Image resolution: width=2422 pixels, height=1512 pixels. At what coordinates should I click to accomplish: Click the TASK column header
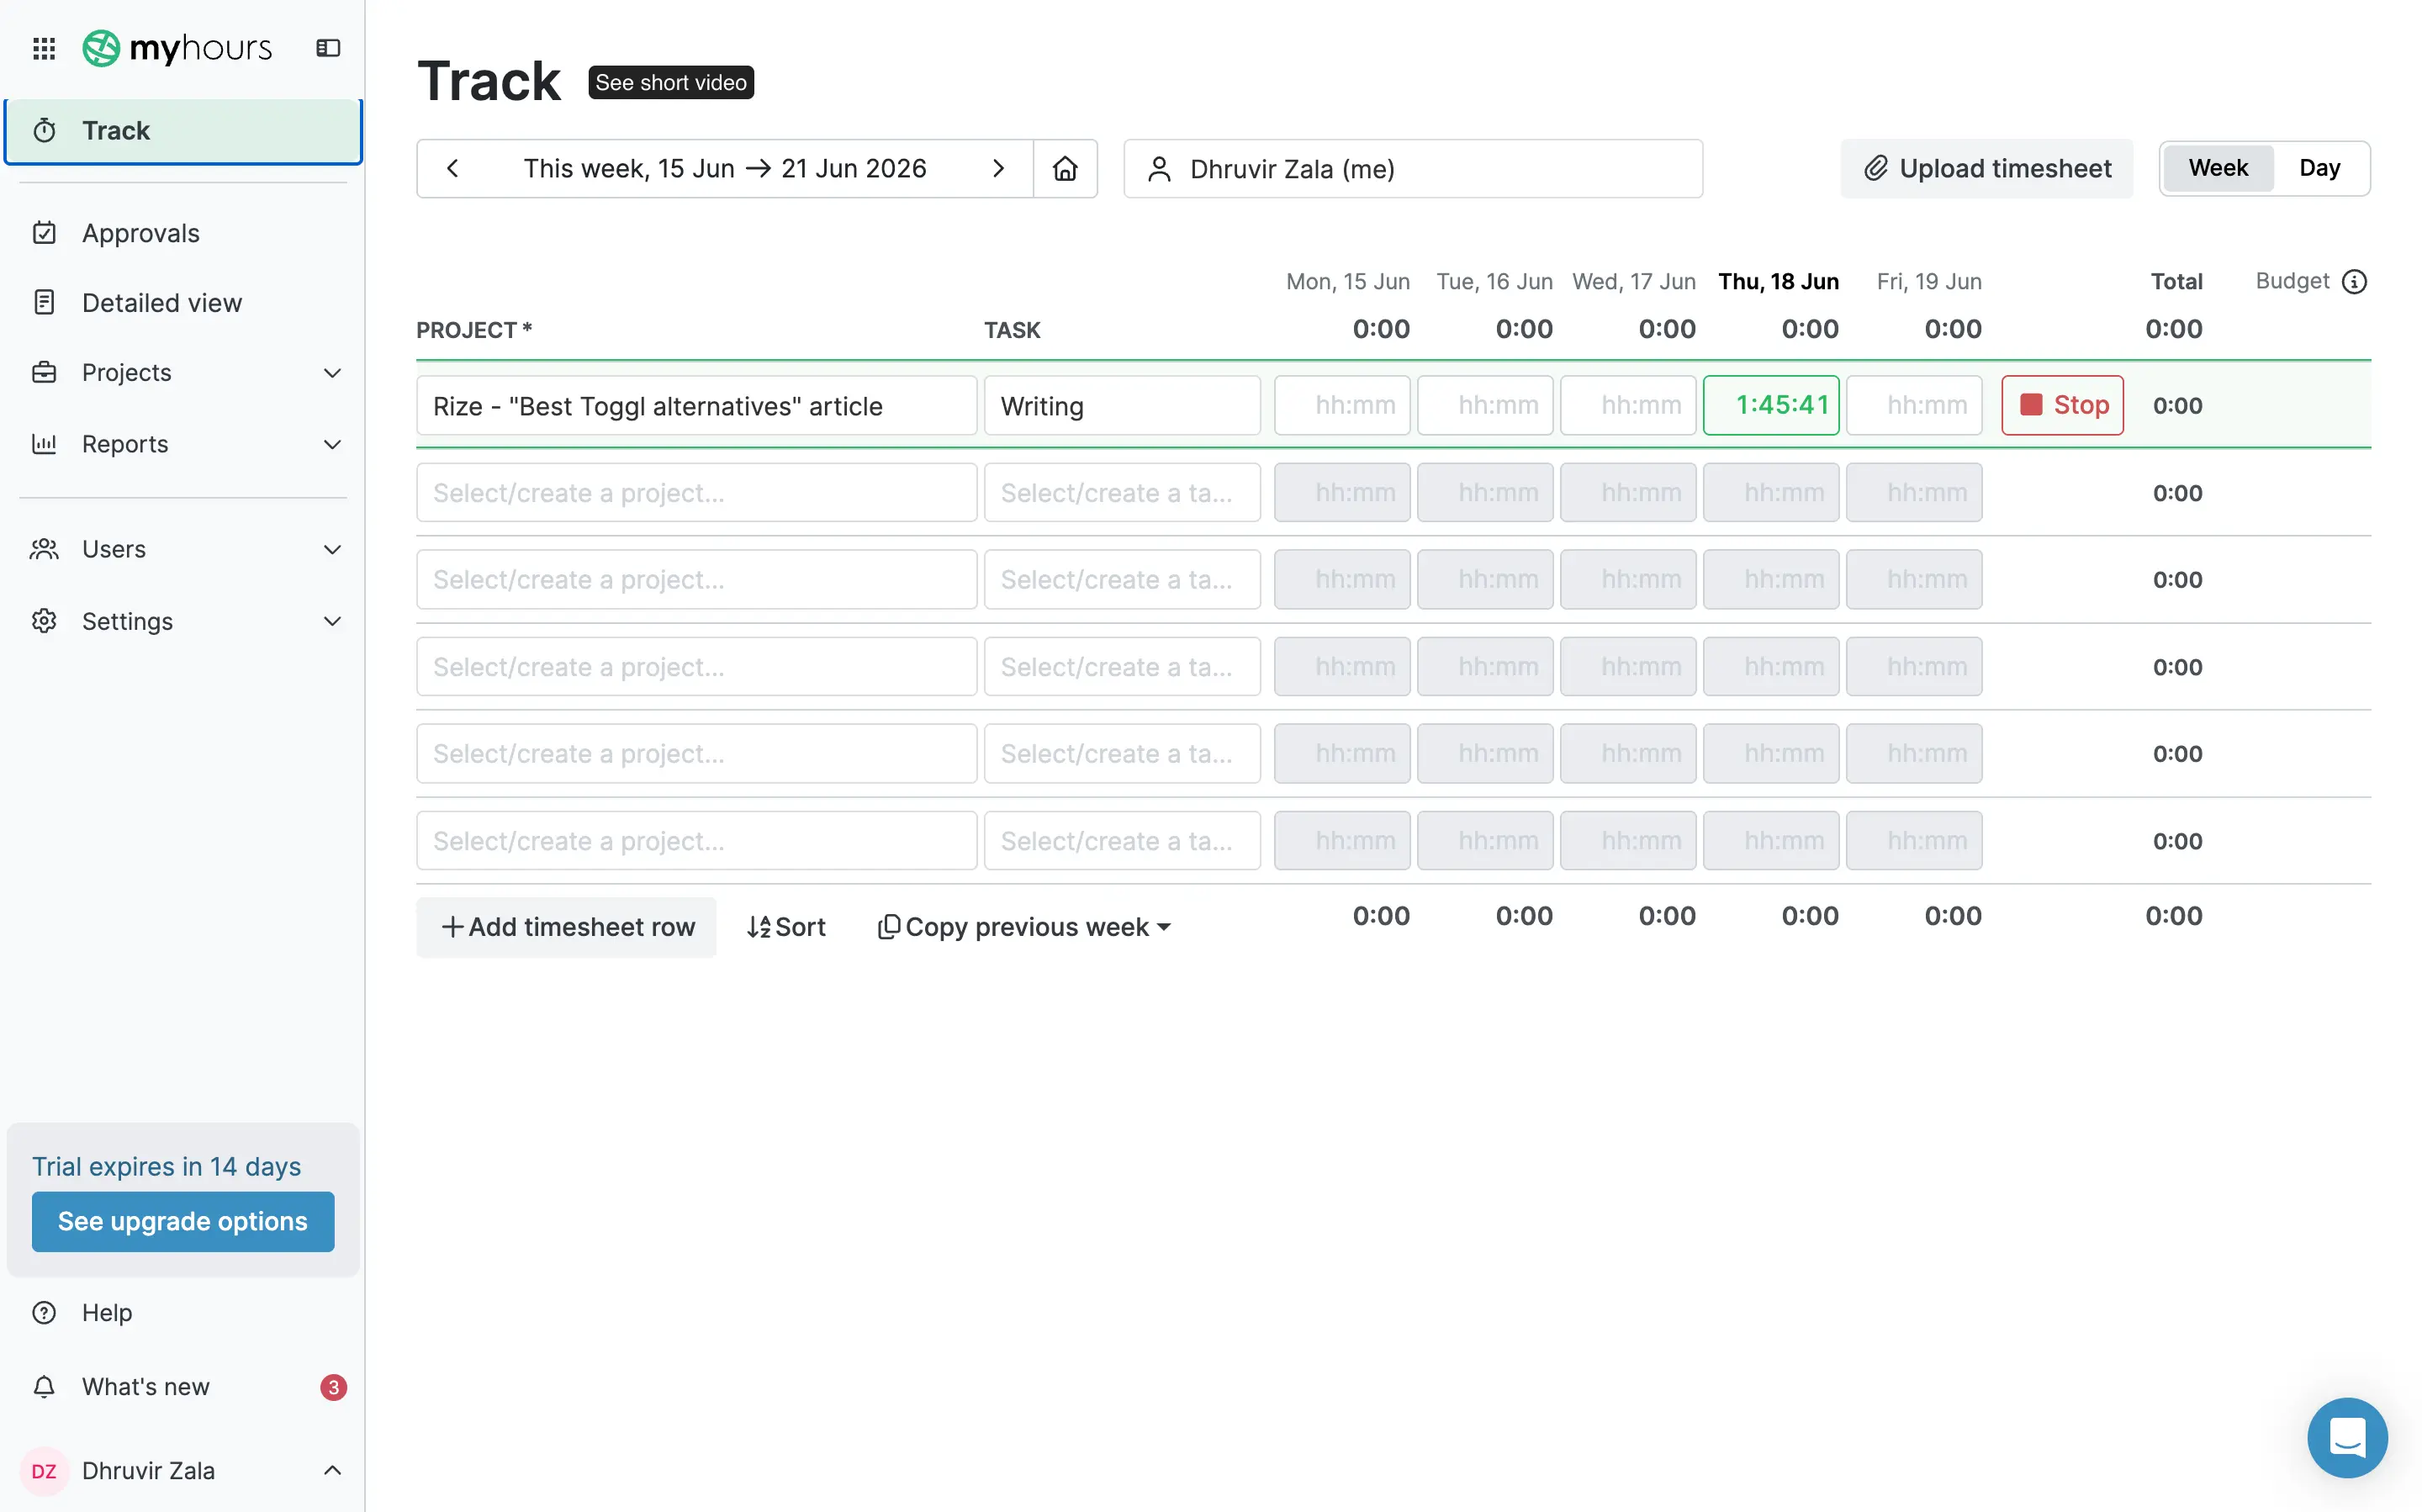(1012, 330)
